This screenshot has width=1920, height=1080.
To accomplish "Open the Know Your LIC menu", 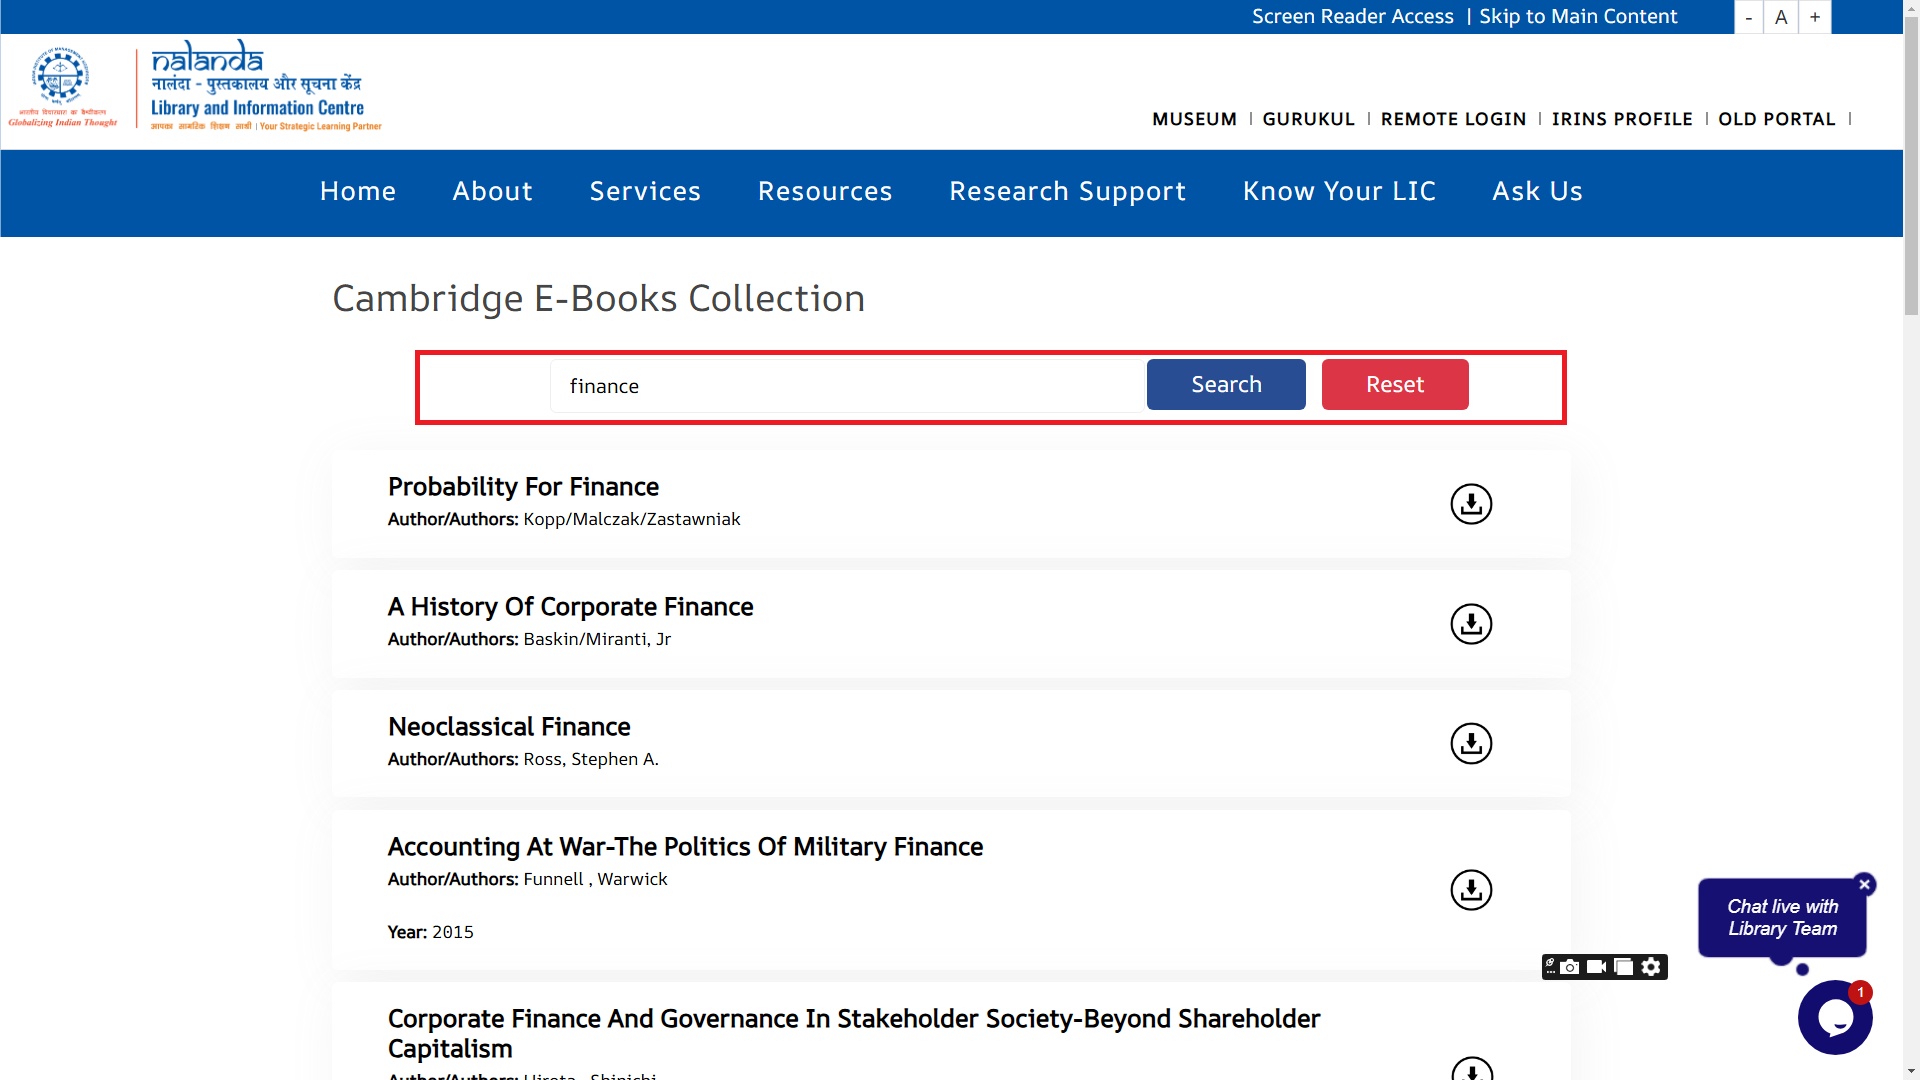I will tap(1339, 191).
